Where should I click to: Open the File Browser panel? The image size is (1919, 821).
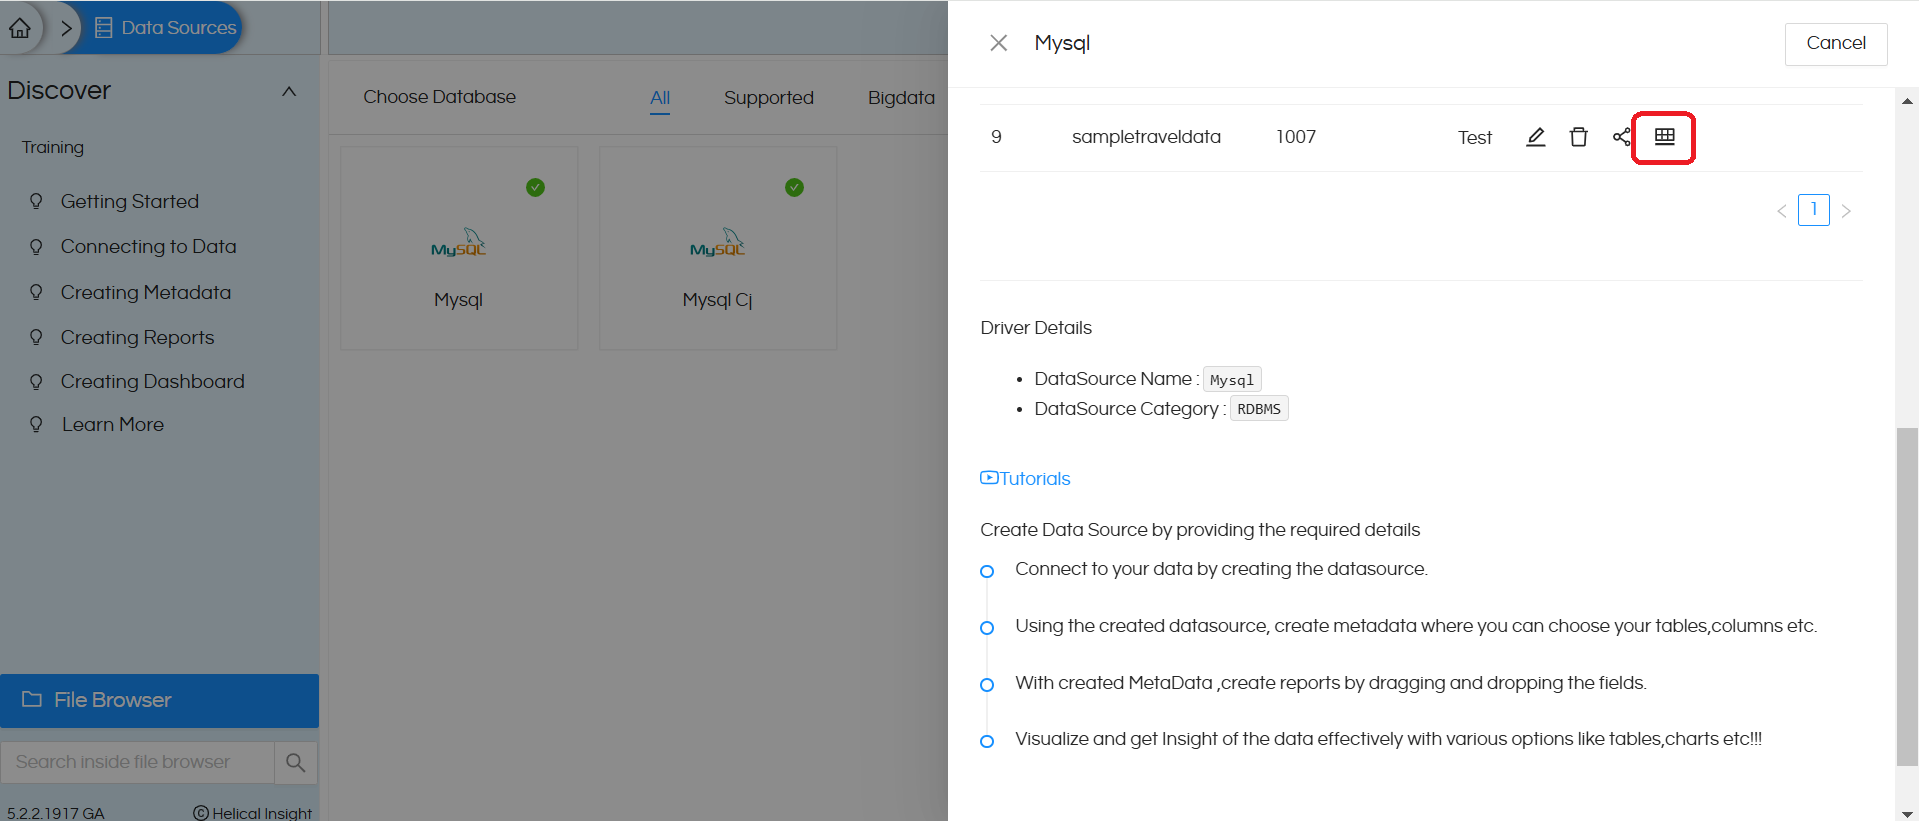tap(159, 700)
